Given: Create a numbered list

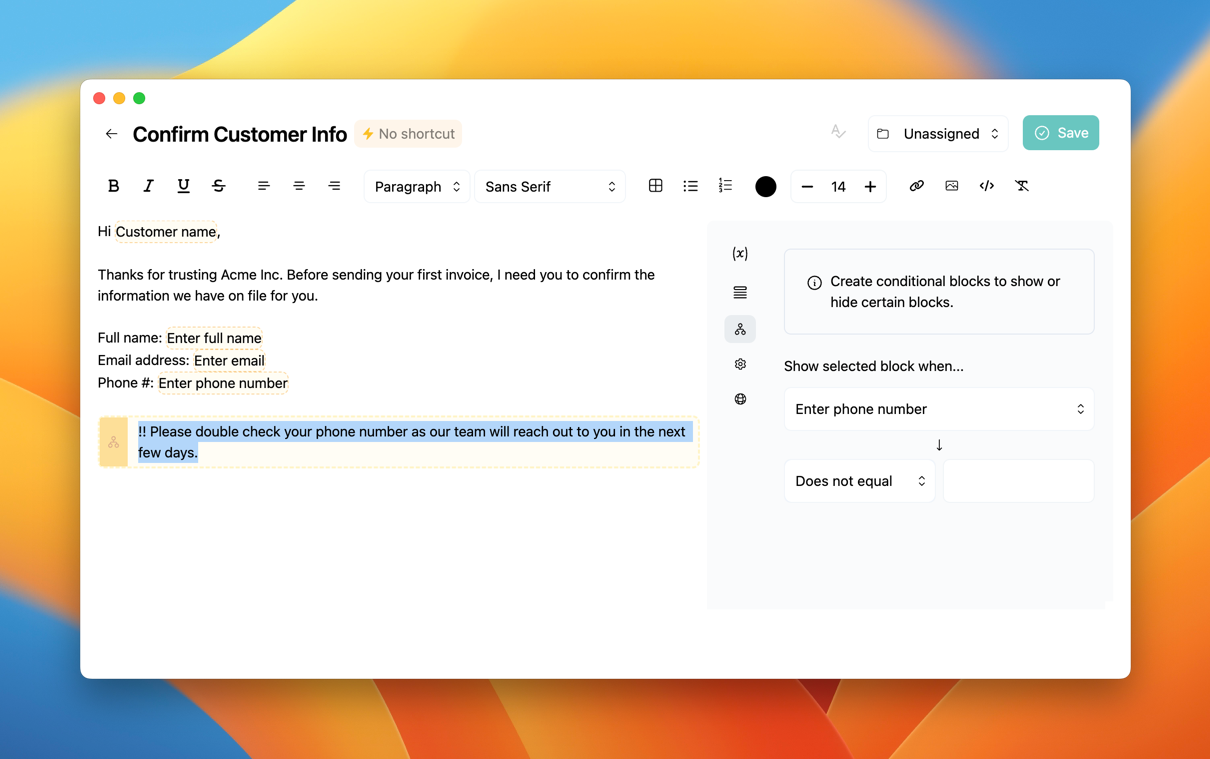Looking at the screenshot, I should 725,186.
